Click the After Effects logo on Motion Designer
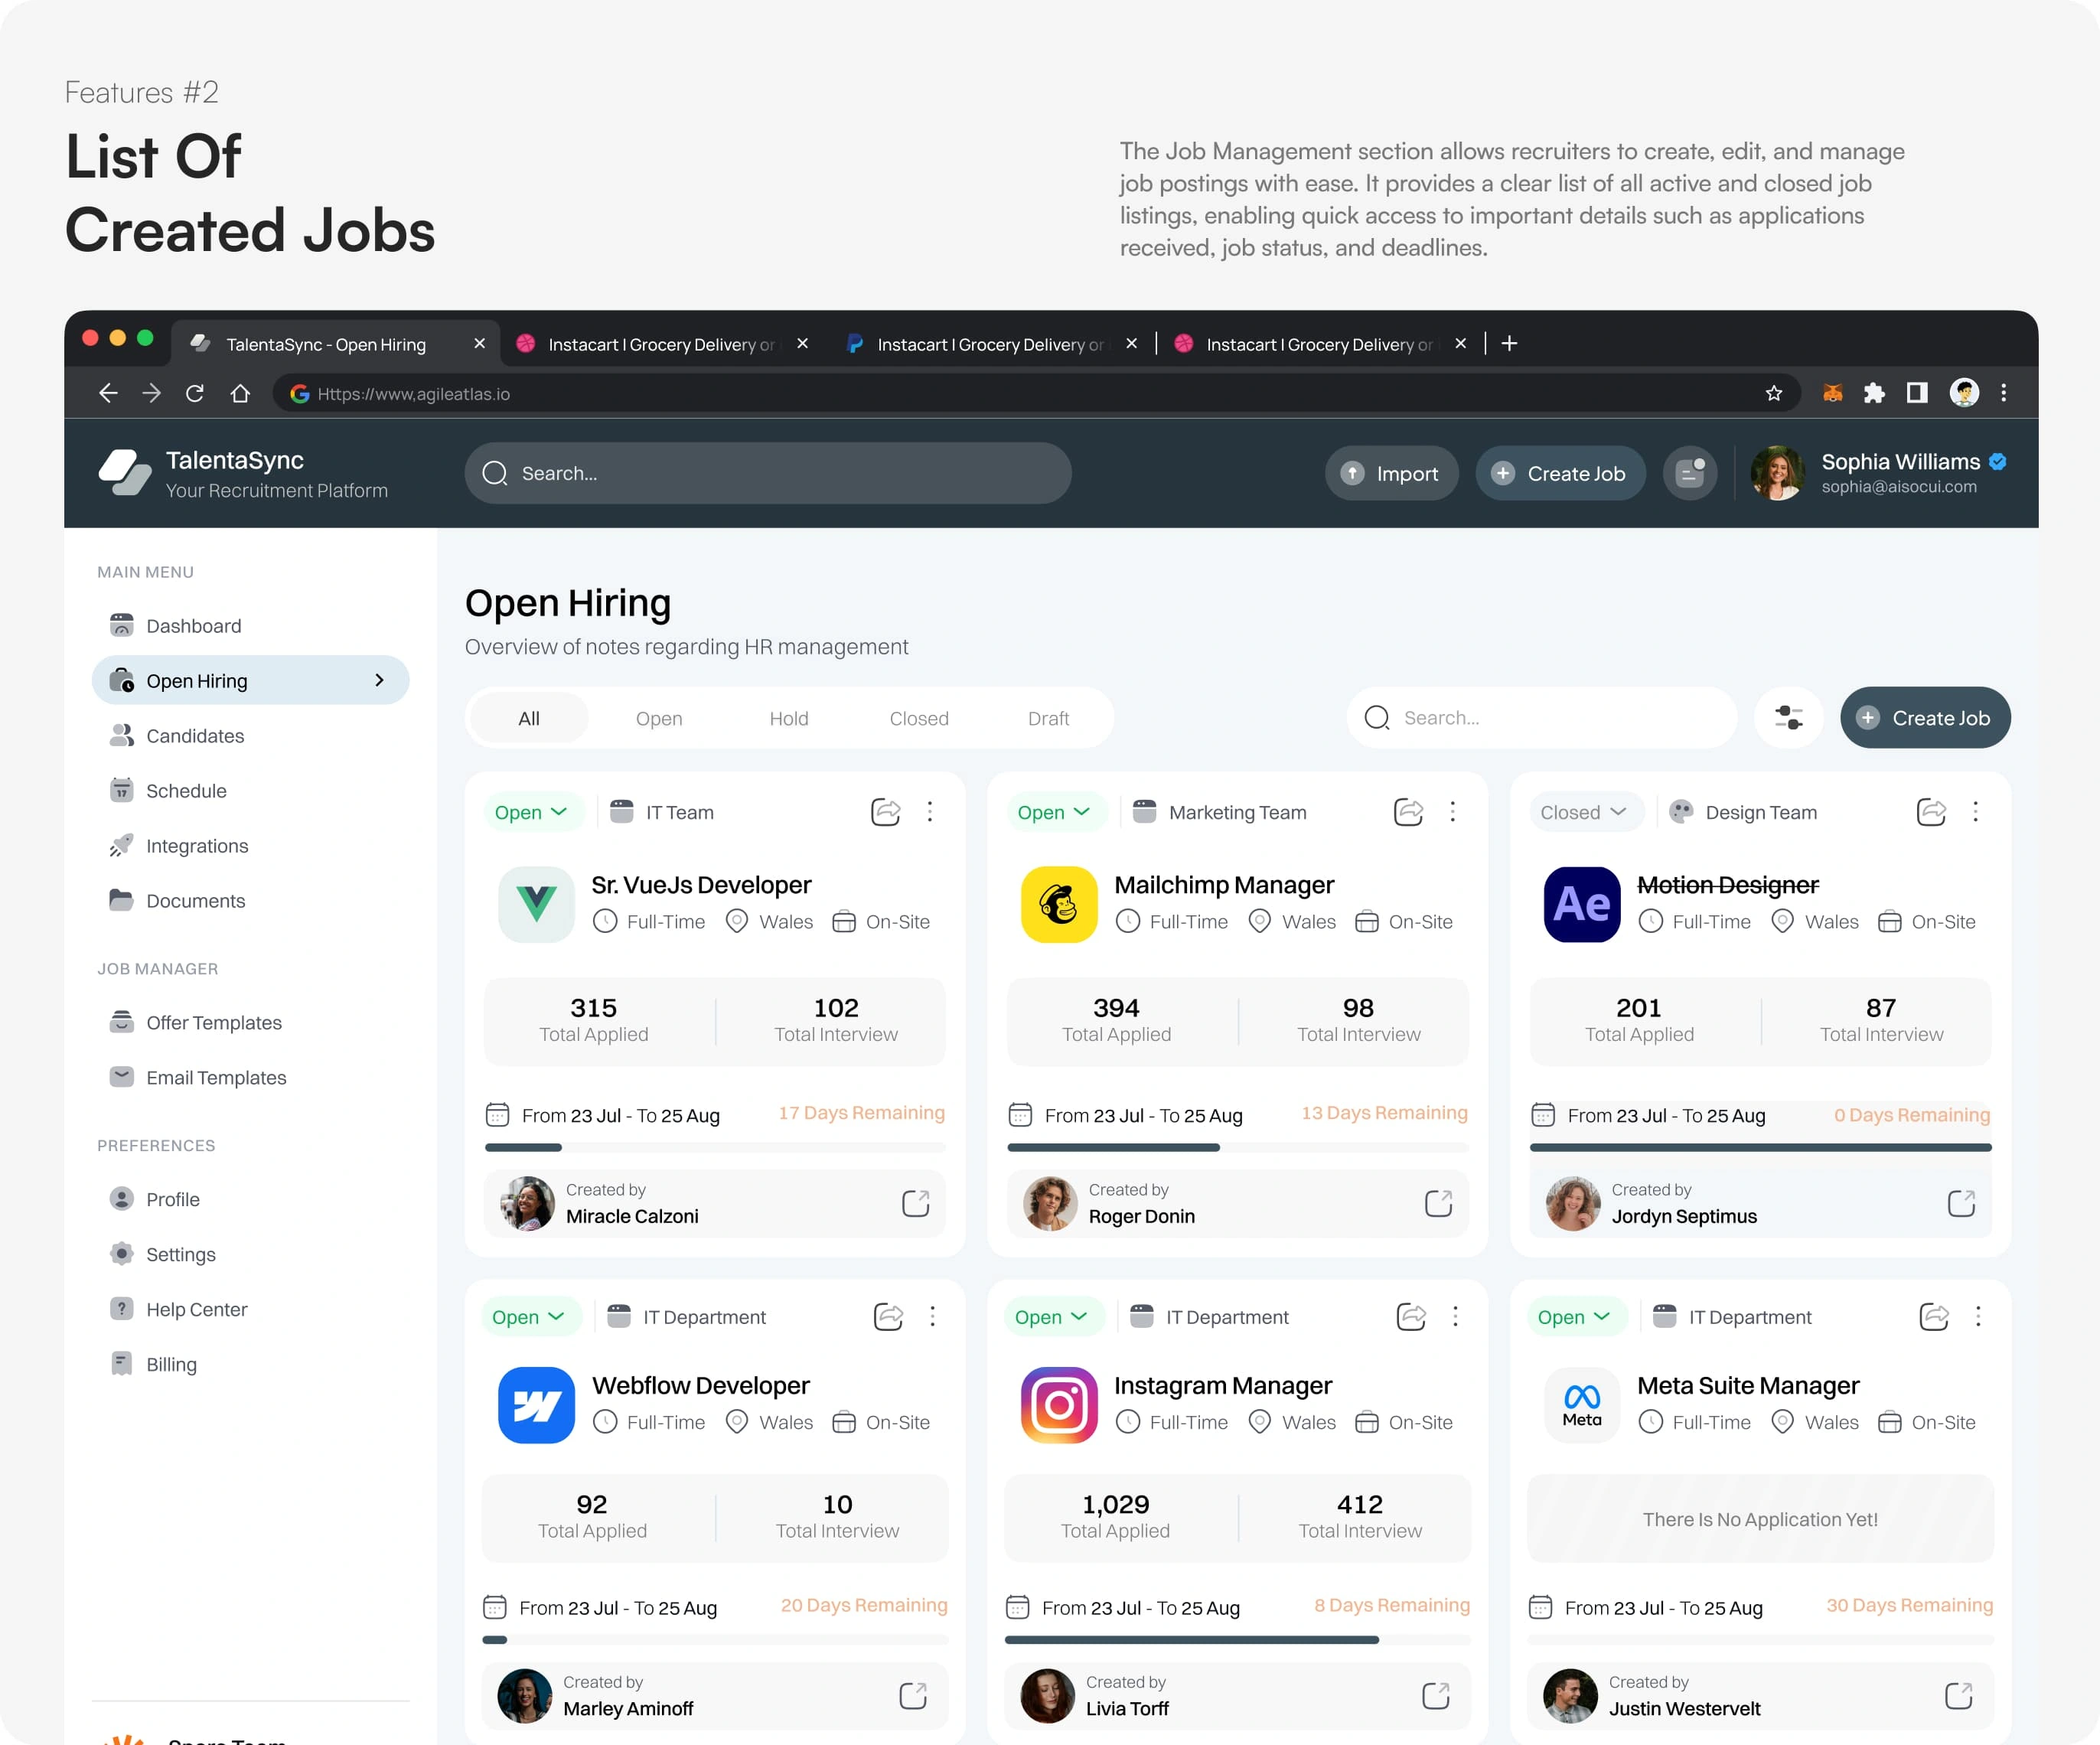 tap(1582, 904)
